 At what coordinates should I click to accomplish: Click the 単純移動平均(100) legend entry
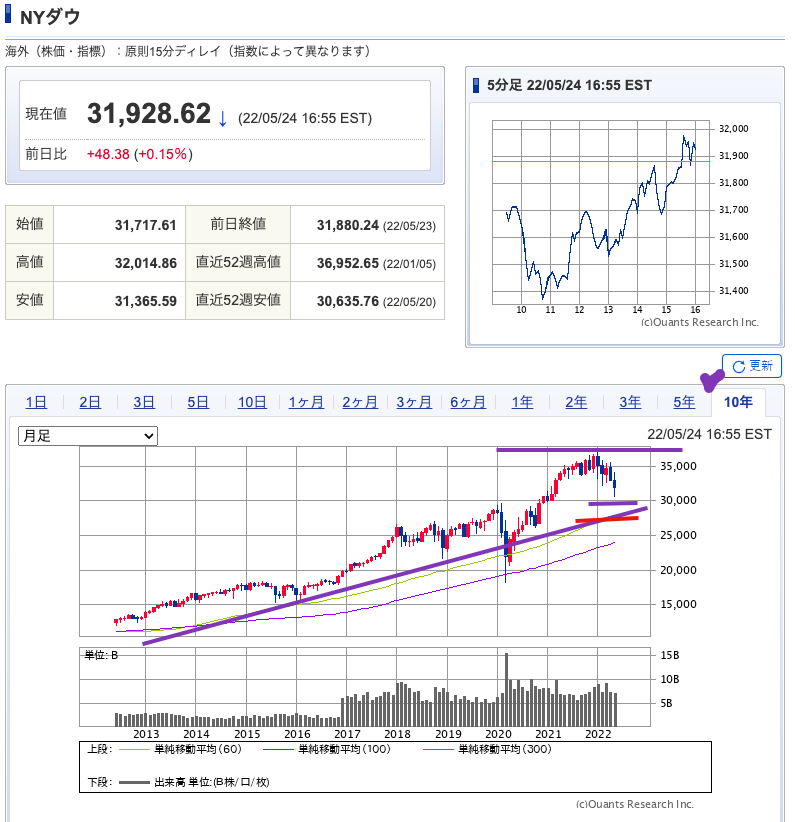327,749
